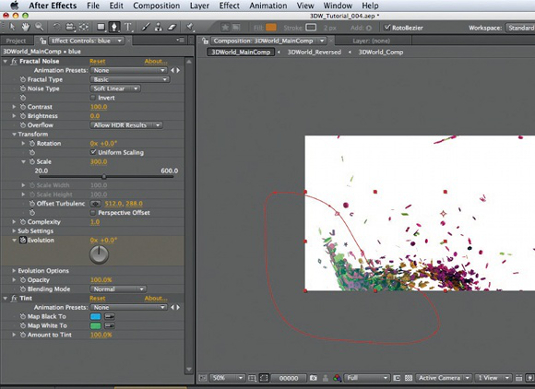Screen dimensions: 535x389
Task: Open About for Tint effect
Action: click(x=156, y=298)
